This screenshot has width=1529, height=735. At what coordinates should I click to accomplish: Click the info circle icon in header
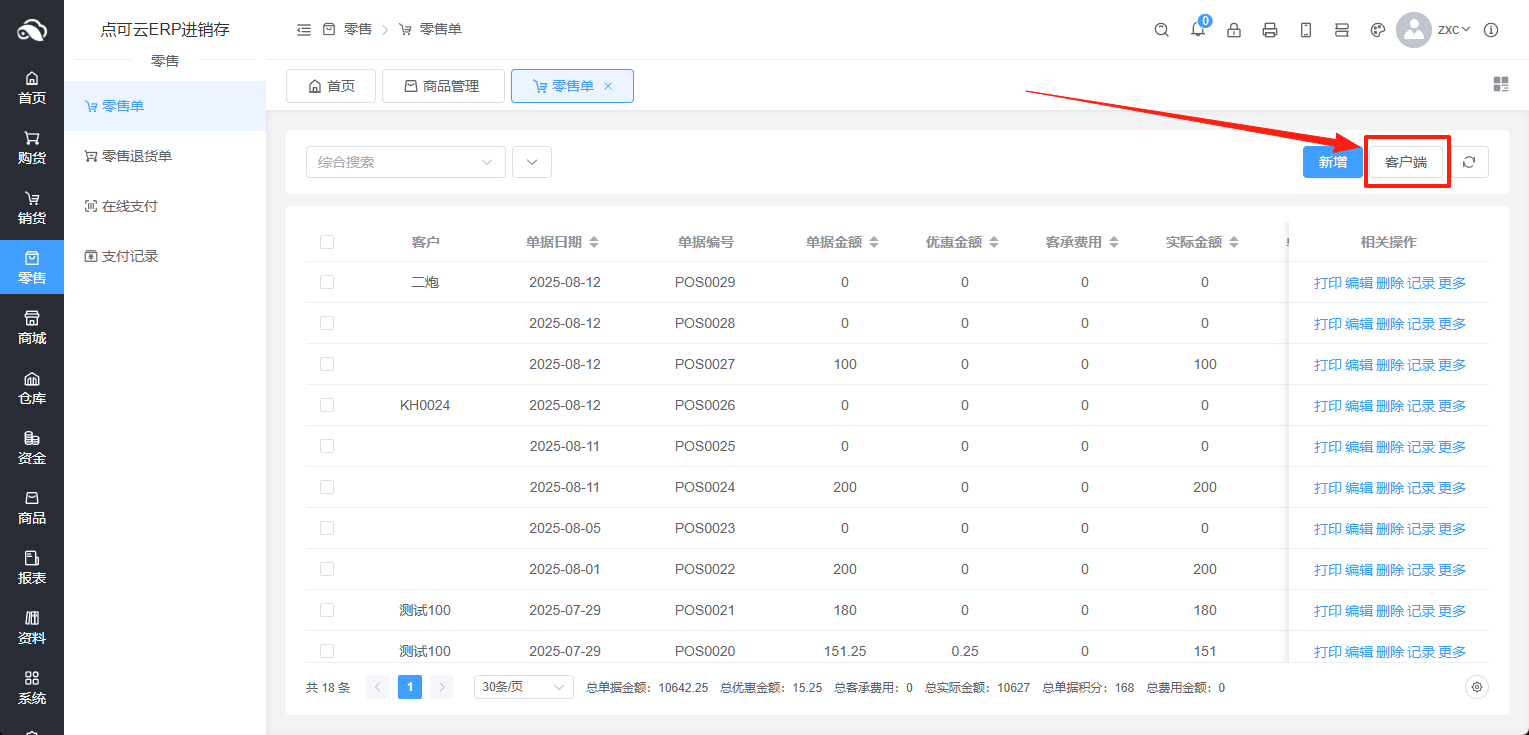tap(1491, 30)
